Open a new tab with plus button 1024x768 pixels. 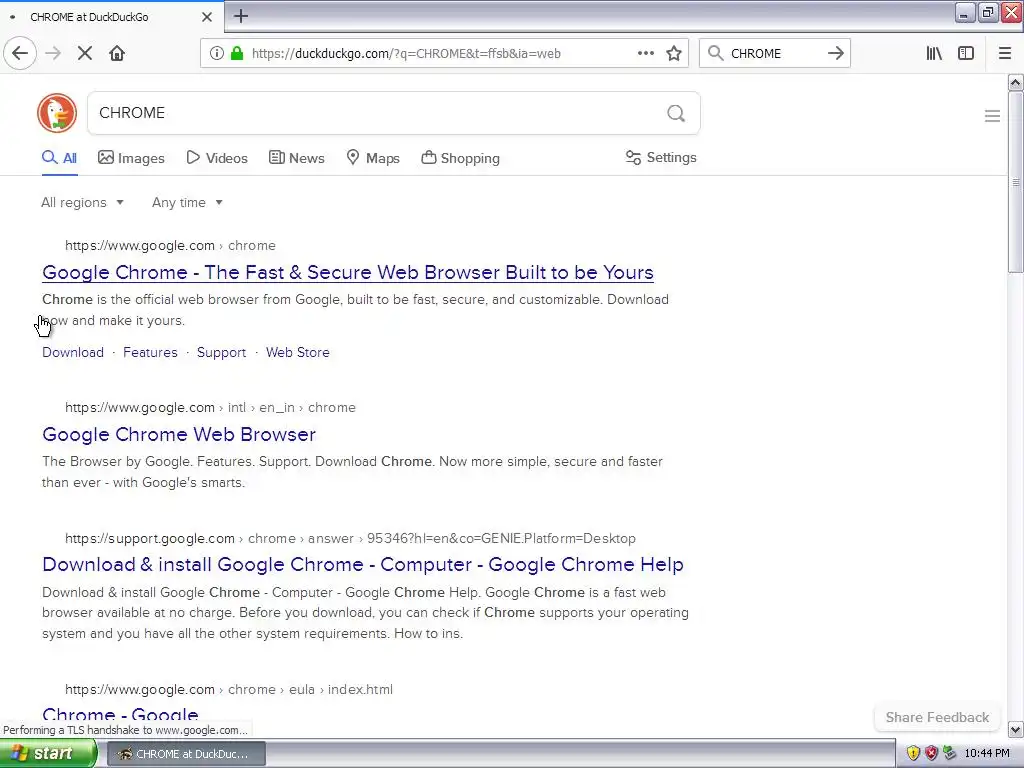241,16
